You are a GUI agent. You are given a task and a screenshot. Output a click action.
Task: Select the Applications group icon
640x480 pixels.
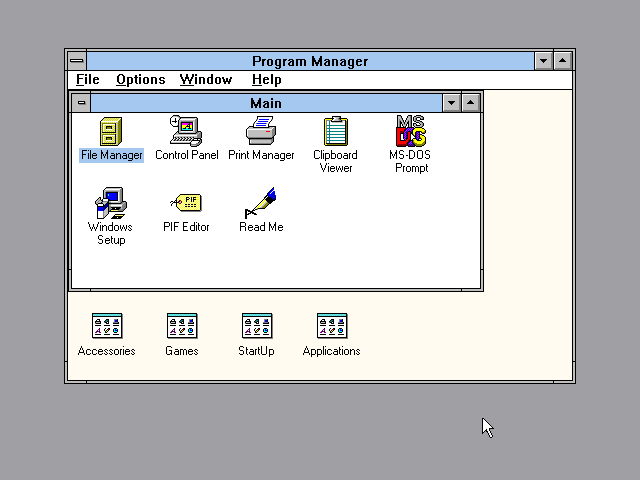click(x=332, y=326)
